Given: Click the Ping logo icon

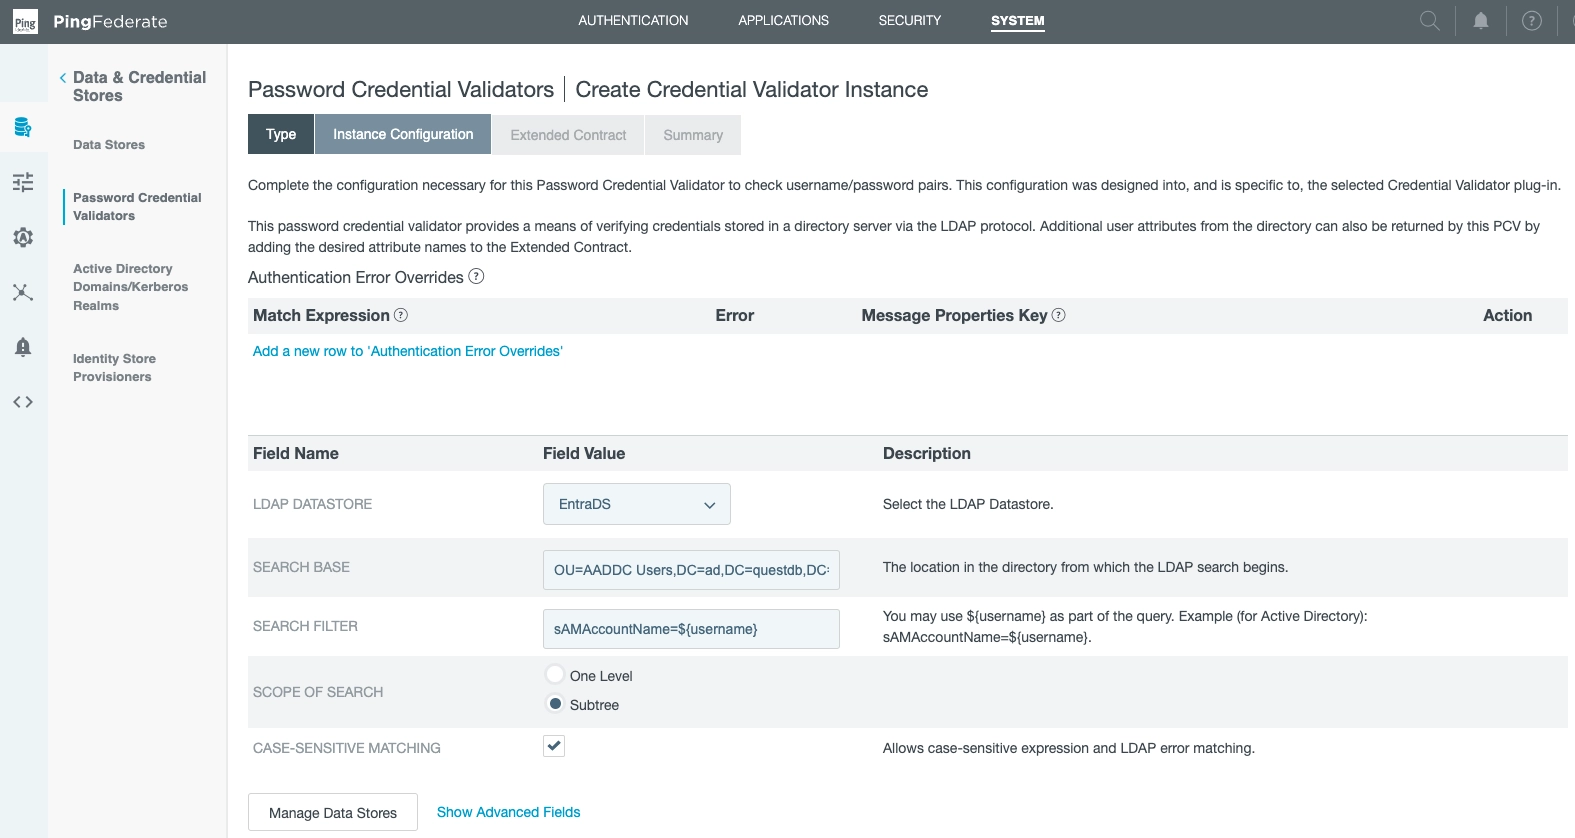Looking at the screenshot, I should tap(25, 22).
